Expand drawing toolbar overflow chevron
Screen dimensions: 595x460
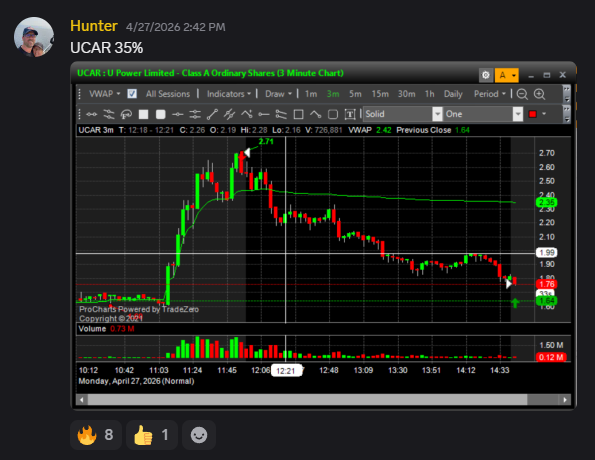(x=567, y=114)
